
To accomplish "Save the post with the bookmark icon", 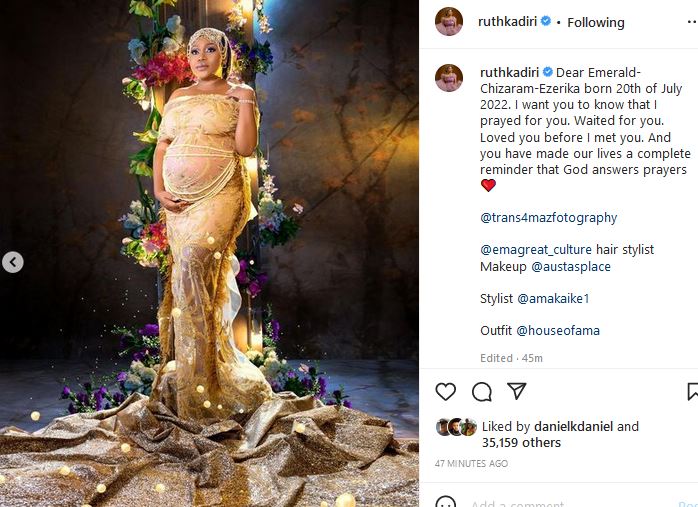I will (x=692, y=391).
